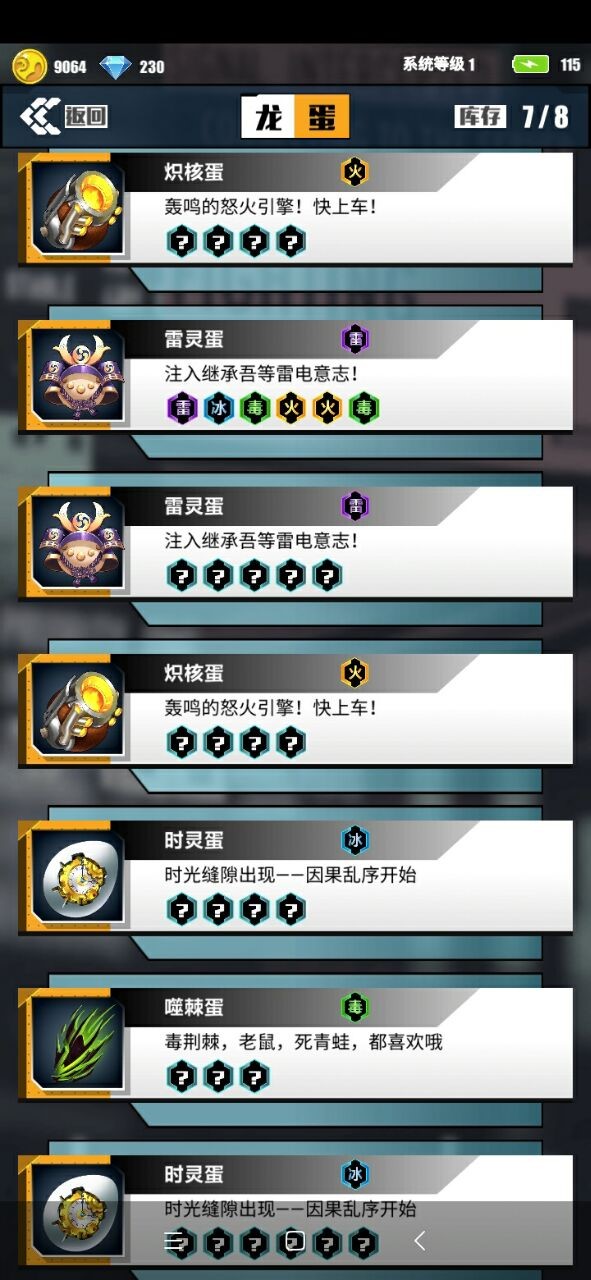Tap the purple 雷 element badge on second 雷灵蛋
Screen dimensions: 591x1280
pyautogui.click(x=355, y=507)
